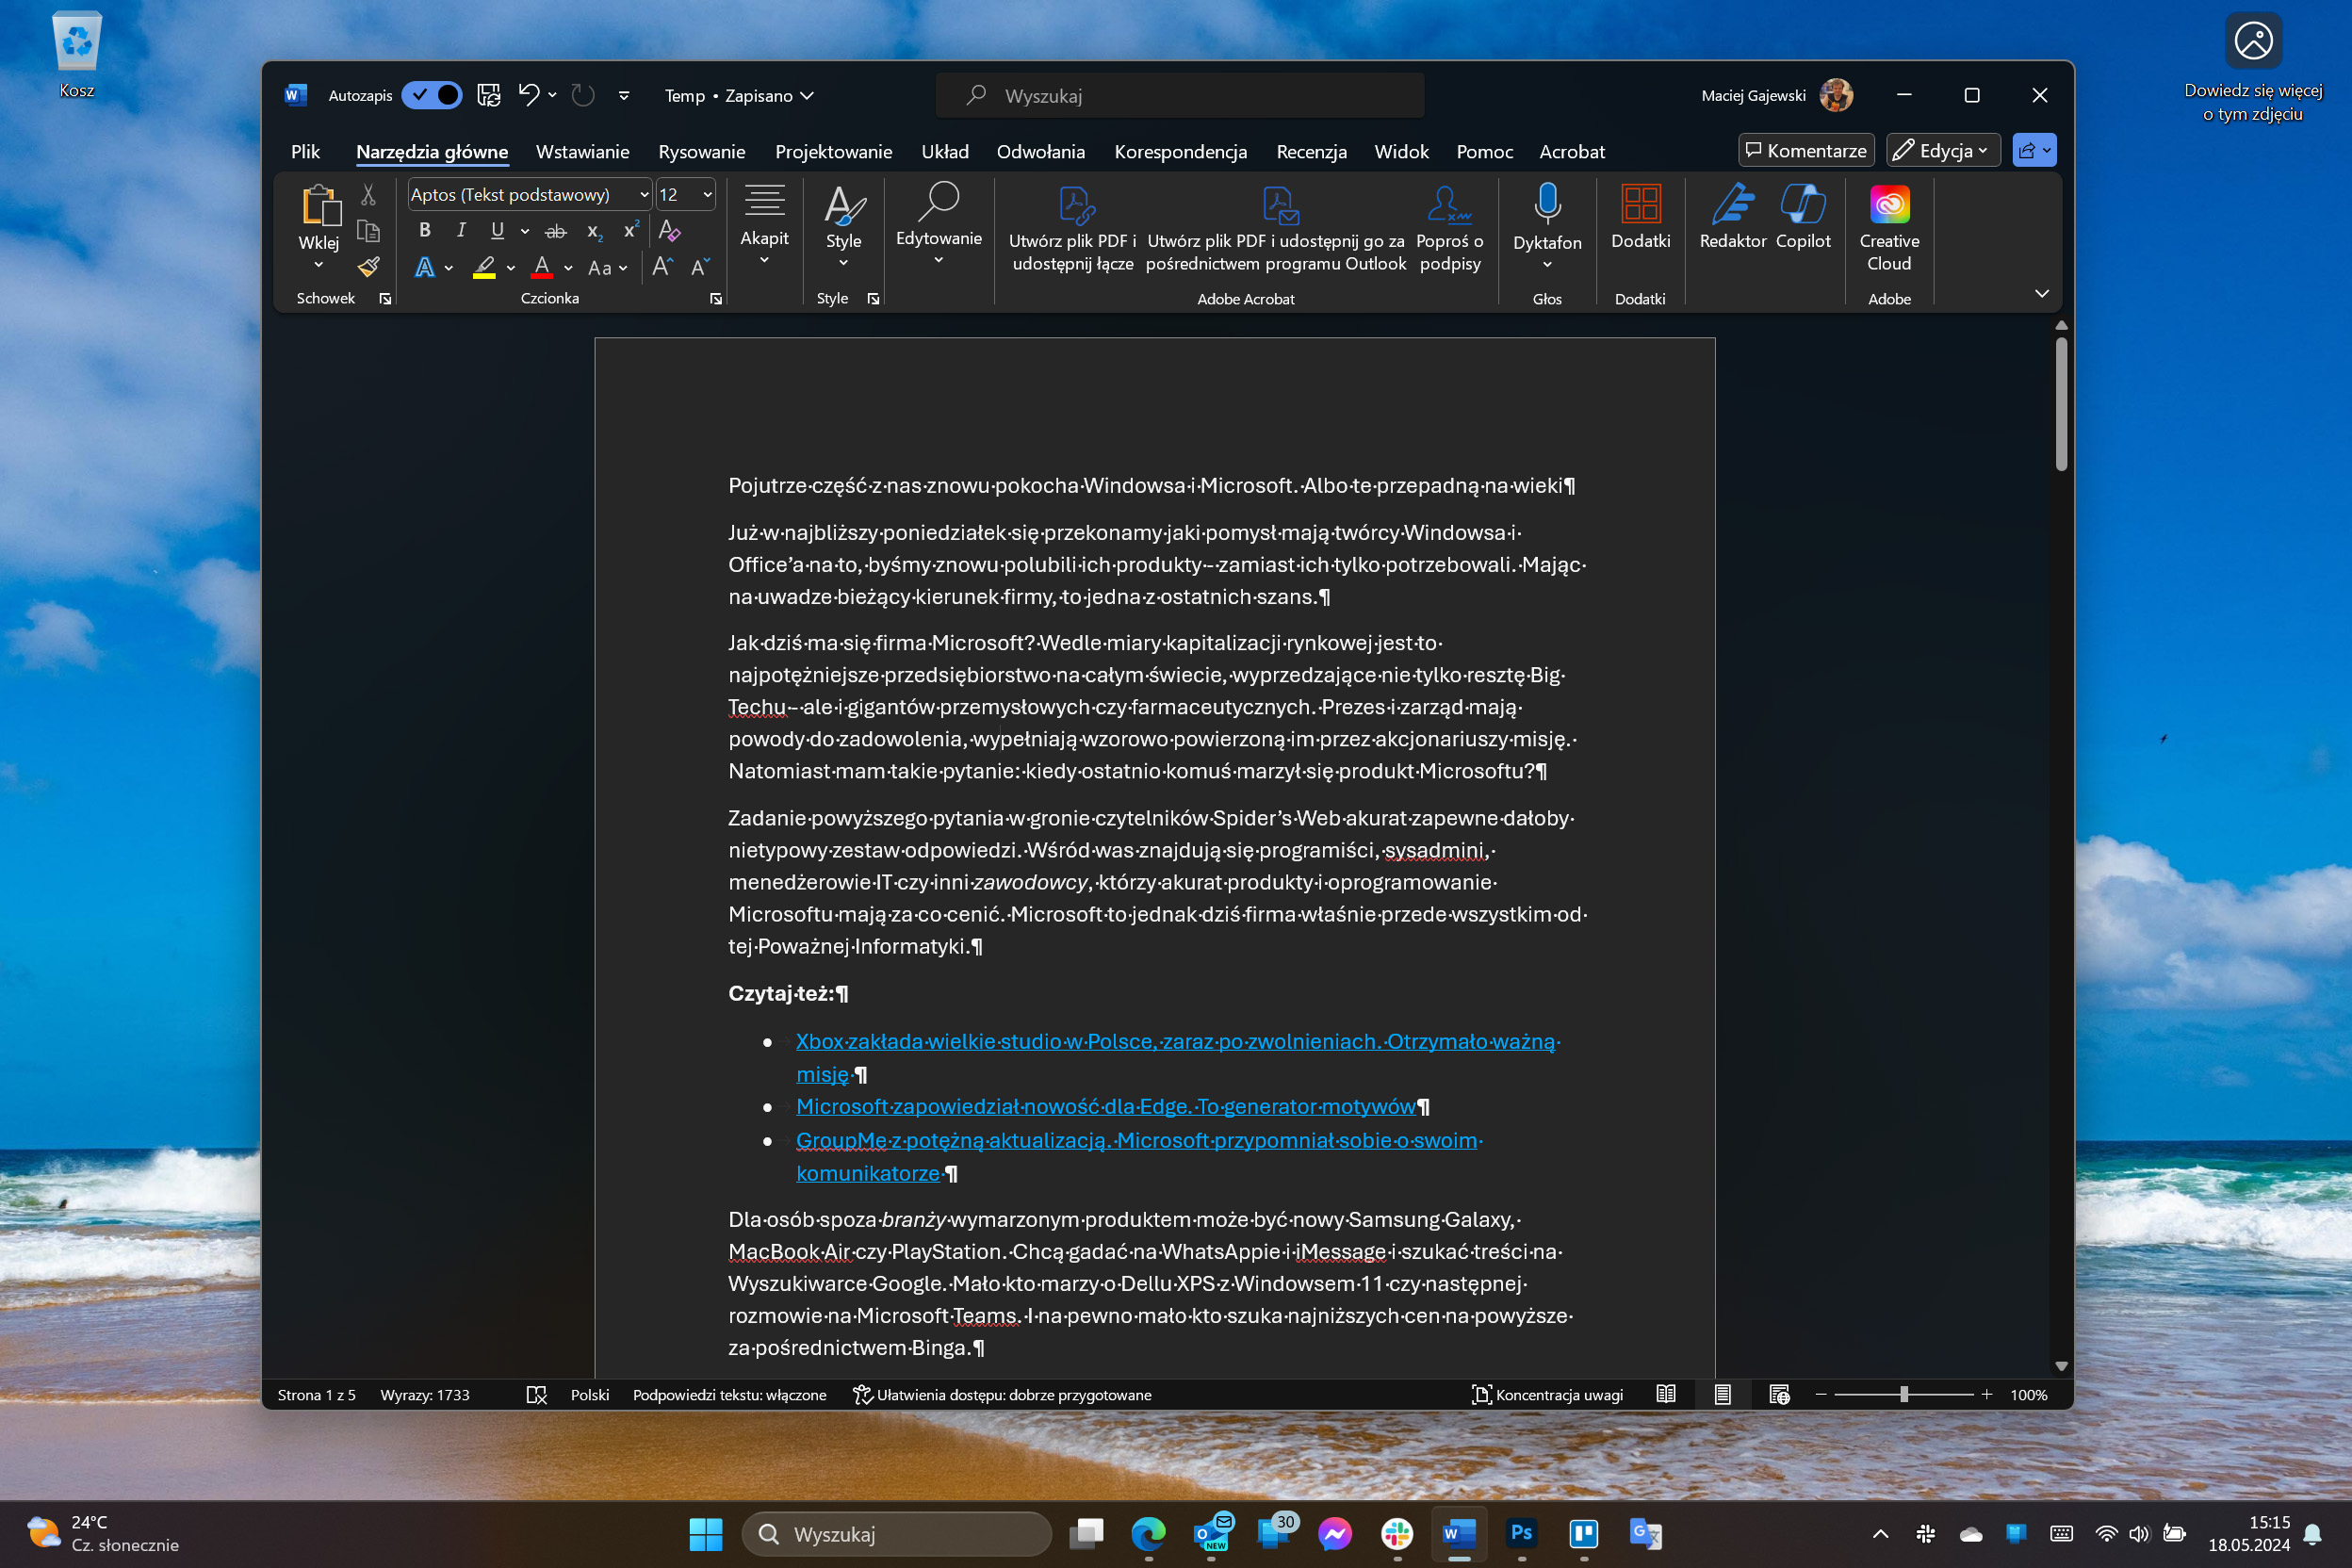Click the 100% zoom level
2352x1568 pixels.
coord(2028,1395)
